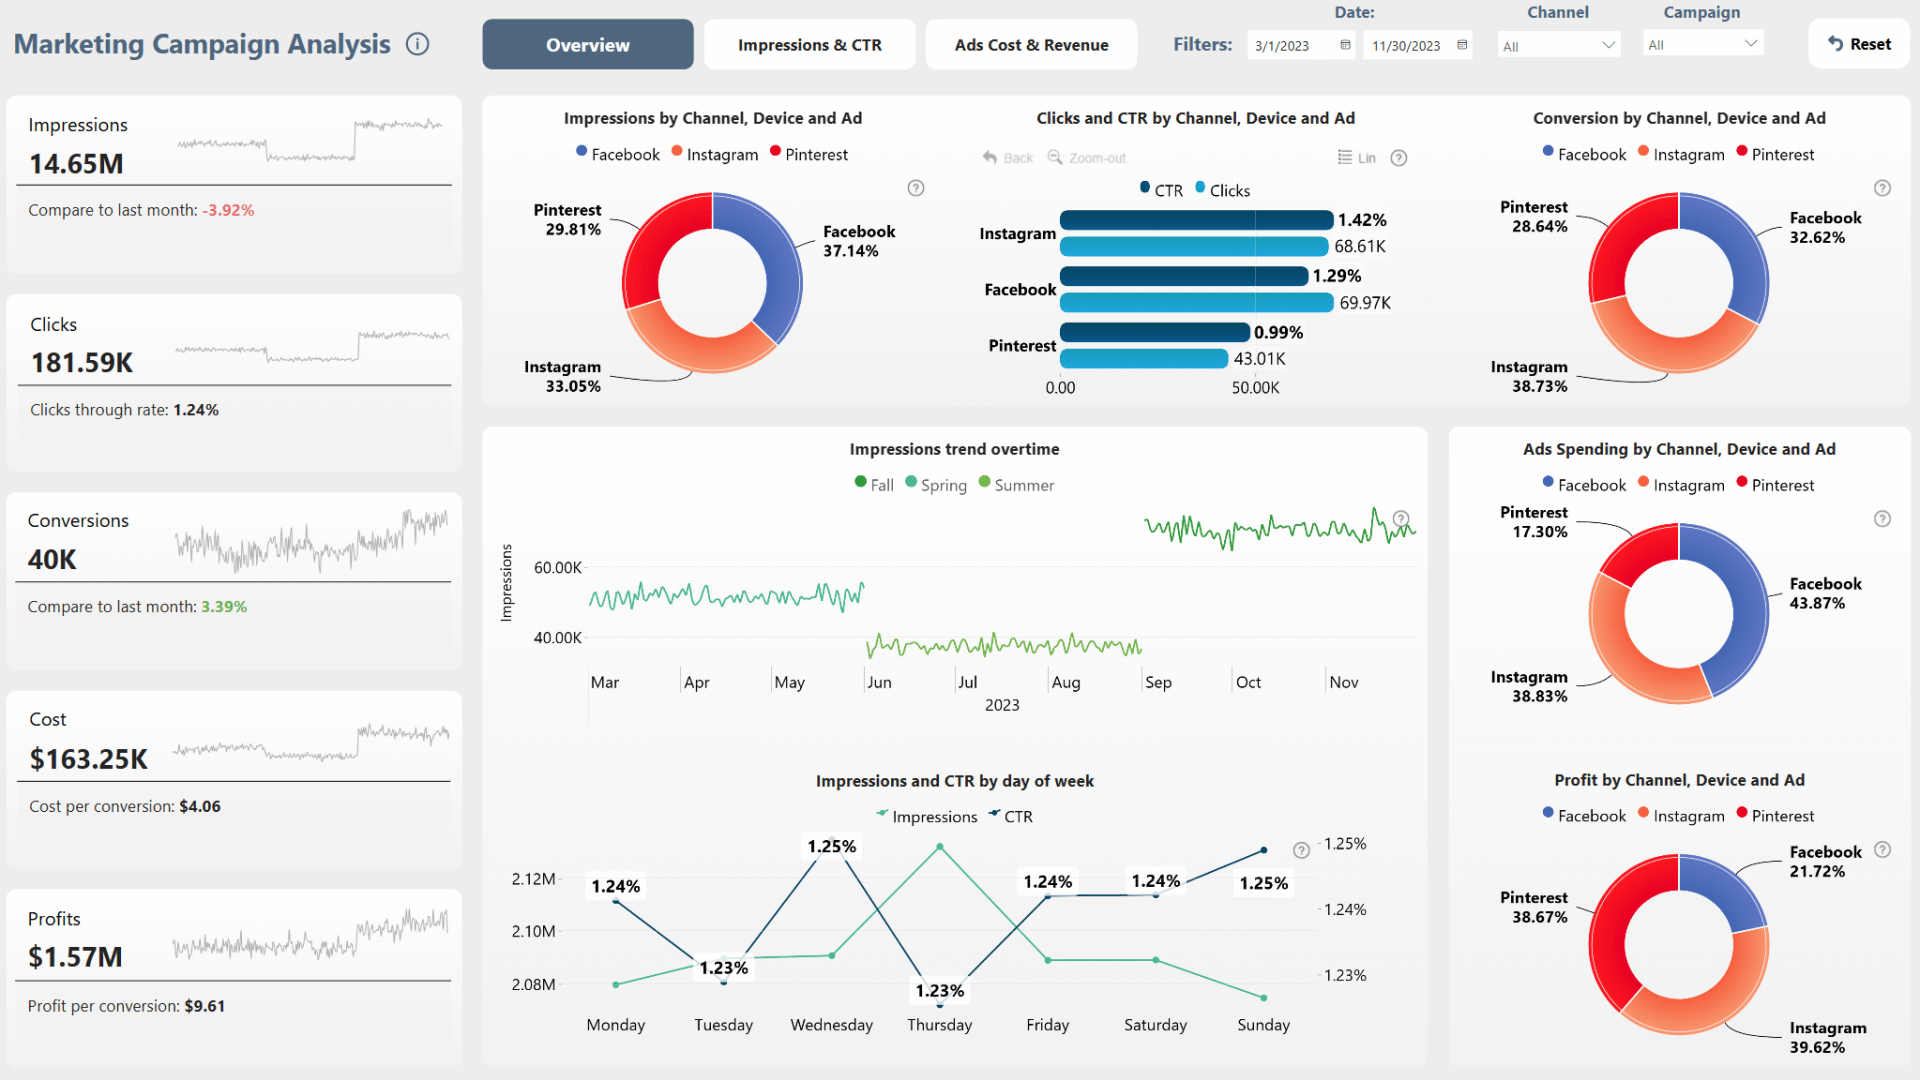This screenshot has width=1920, height=1080.
Task: Open the help question mark on Ads Spending chart
Action: pos(1881,519)
